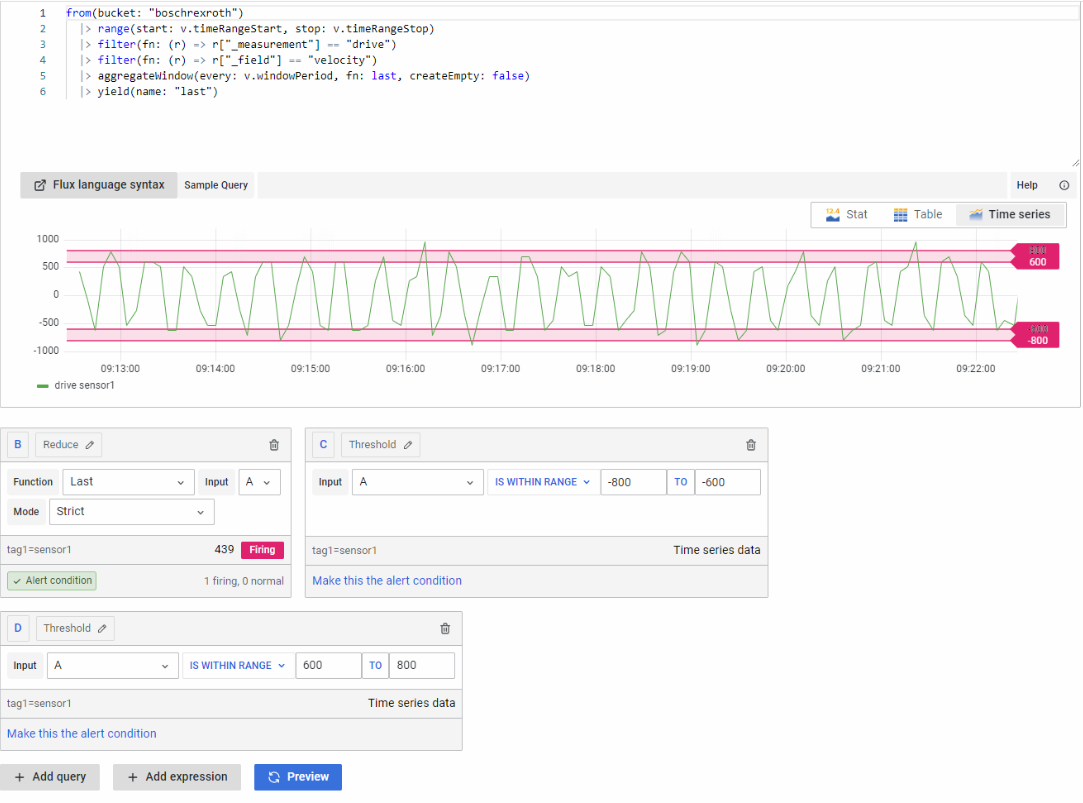Select Time series visualization
This screenshot has width=1083, height=803.
pyautogui.click(x=1010, y=214)
